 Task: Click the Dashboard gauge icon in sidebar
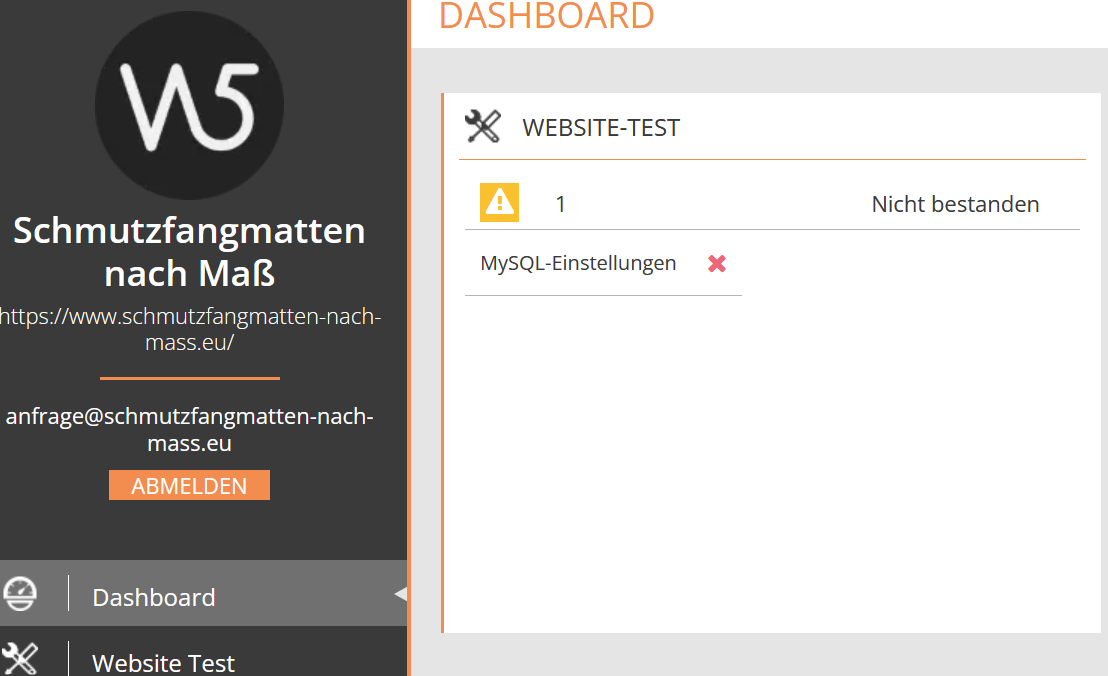(20, 594)
